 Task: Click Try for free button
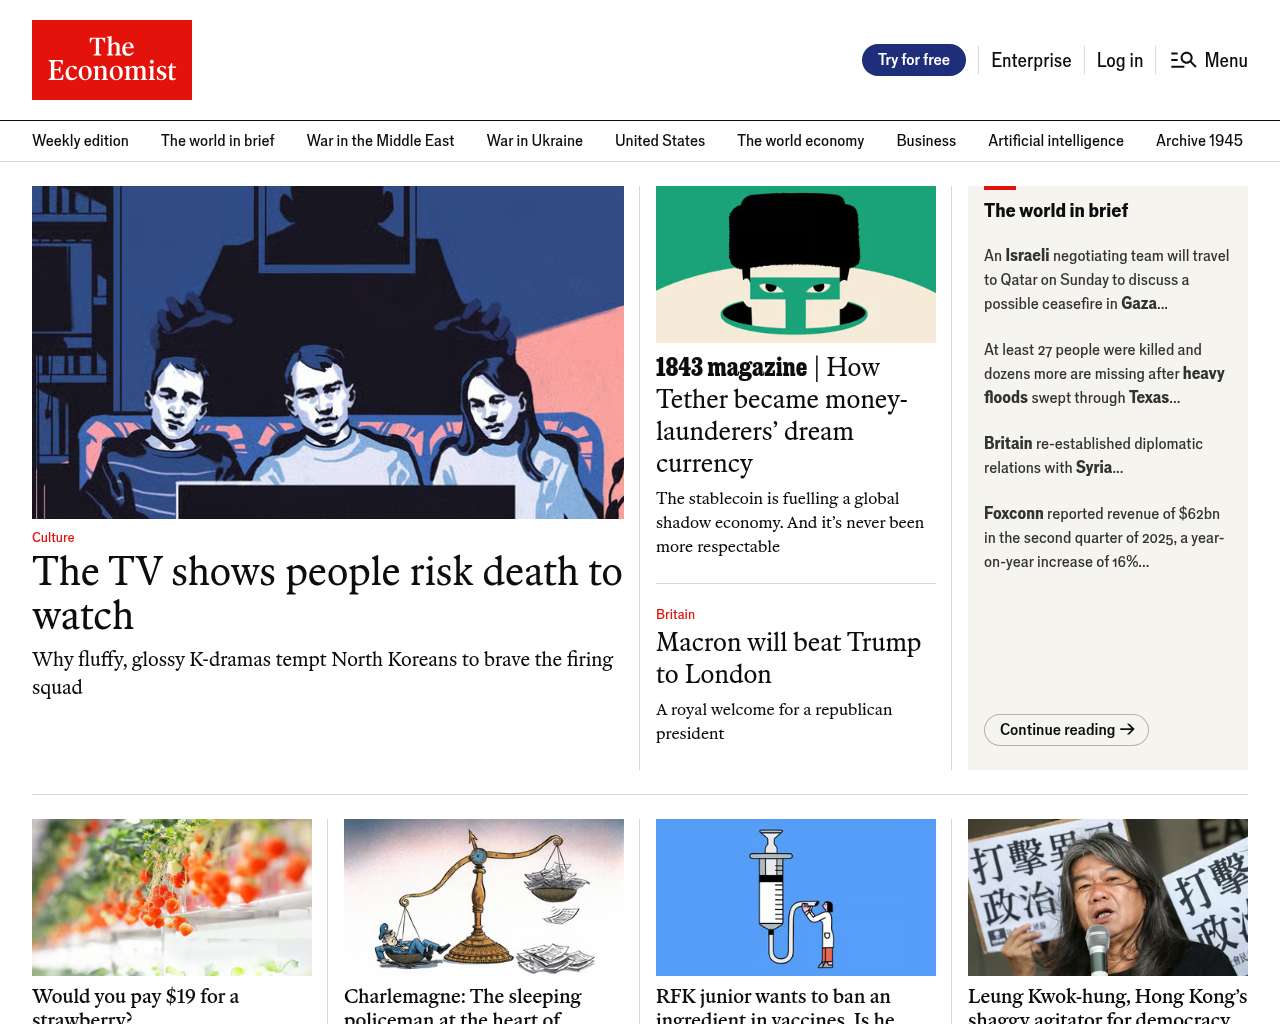pyautogui.click(x=914, y=60)
